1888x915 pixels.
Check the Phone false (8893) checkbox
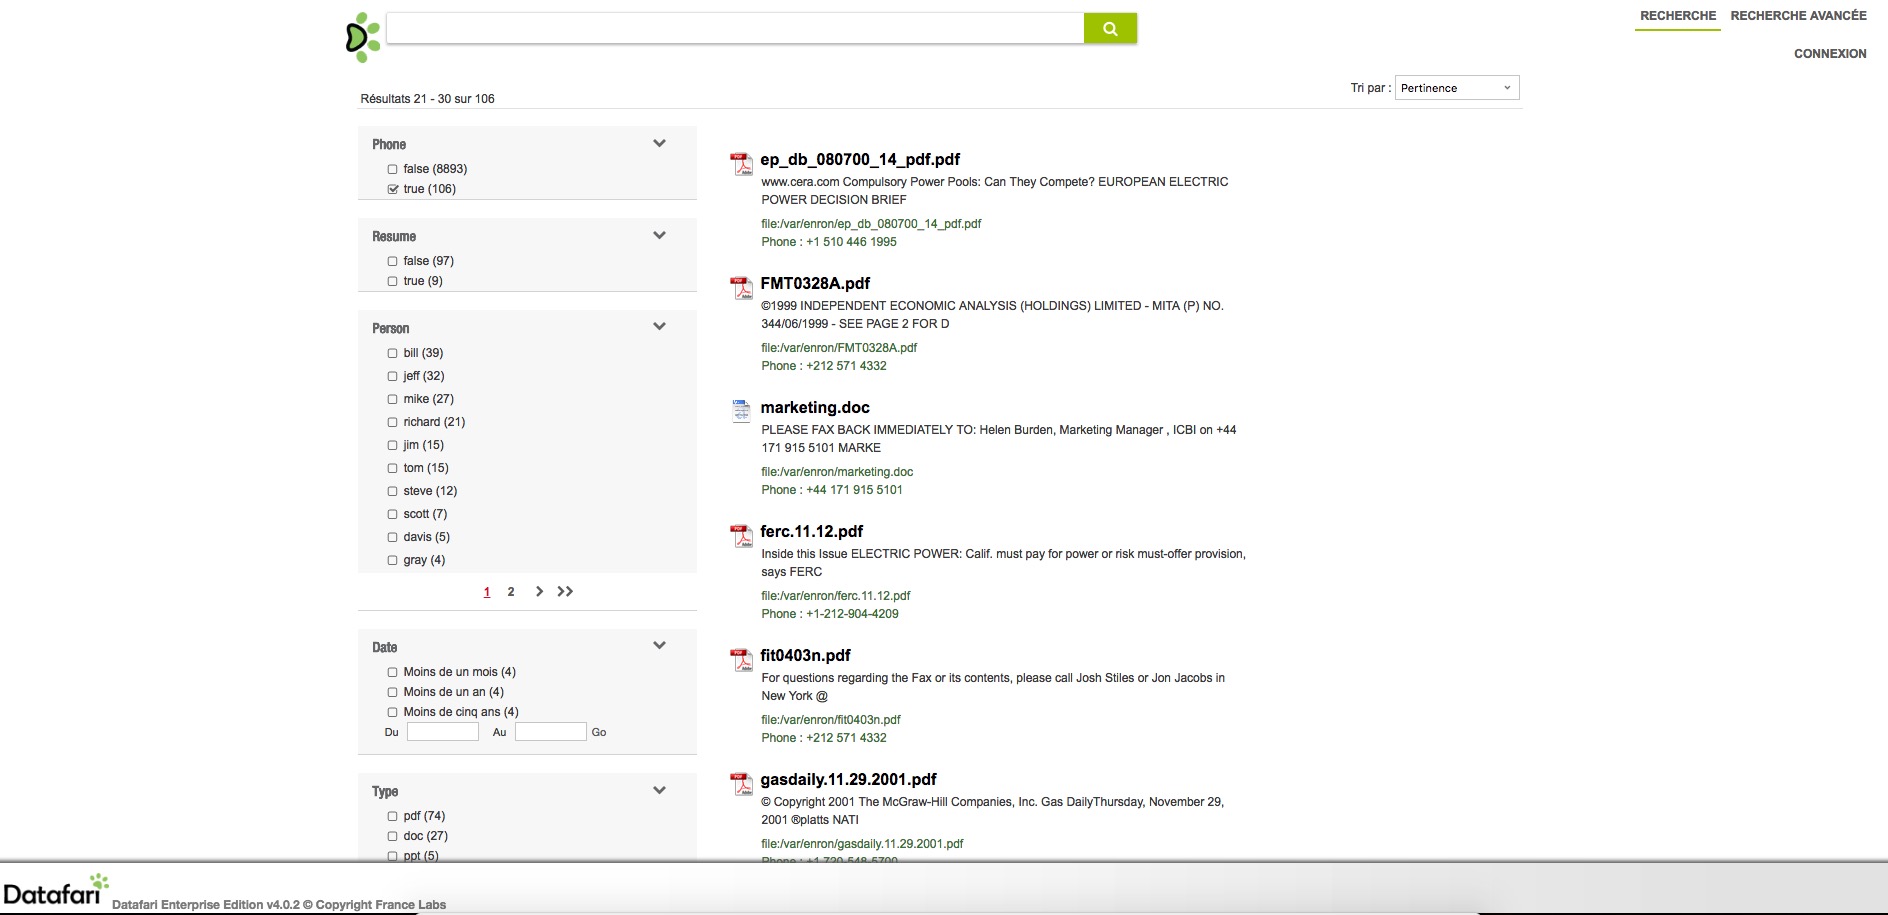[x=392, y=170]
